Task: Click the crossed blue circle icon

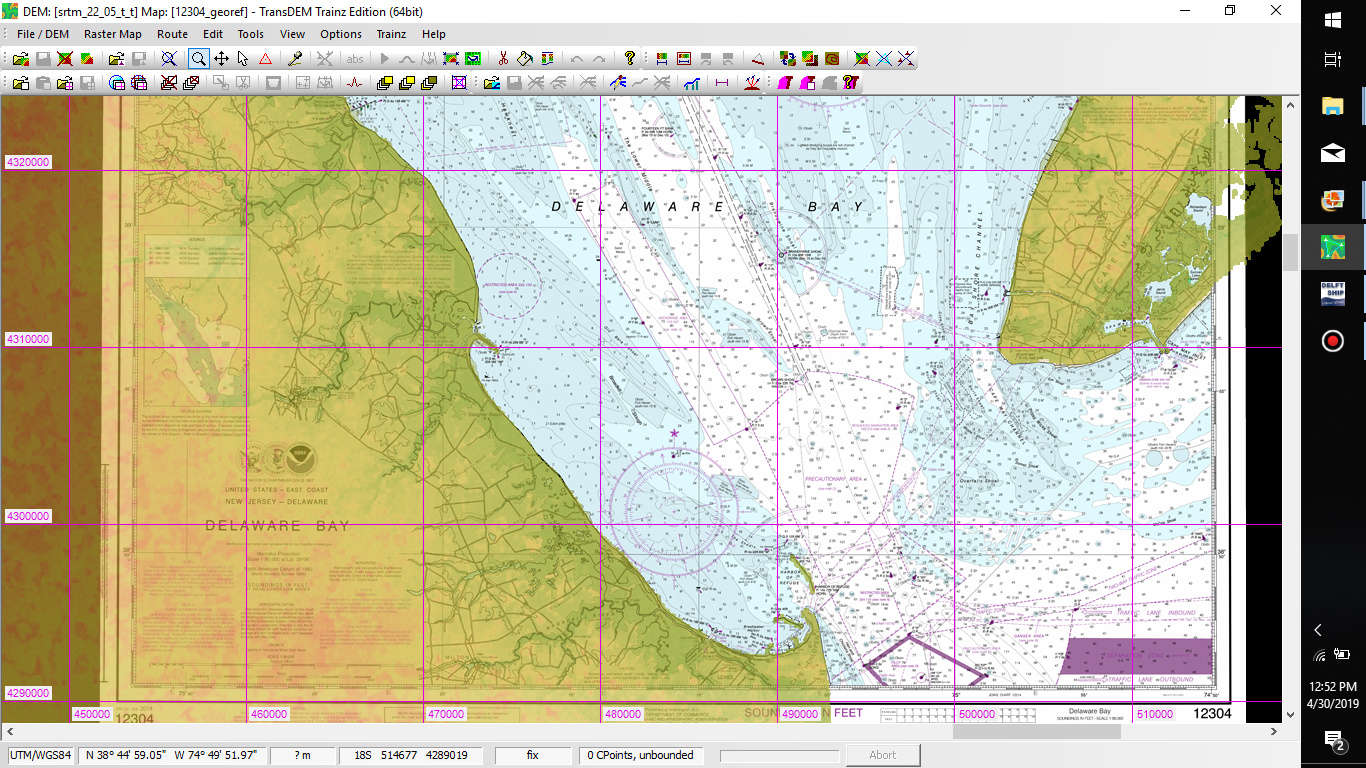Action: pyautogui.click(x=169, y=59)
